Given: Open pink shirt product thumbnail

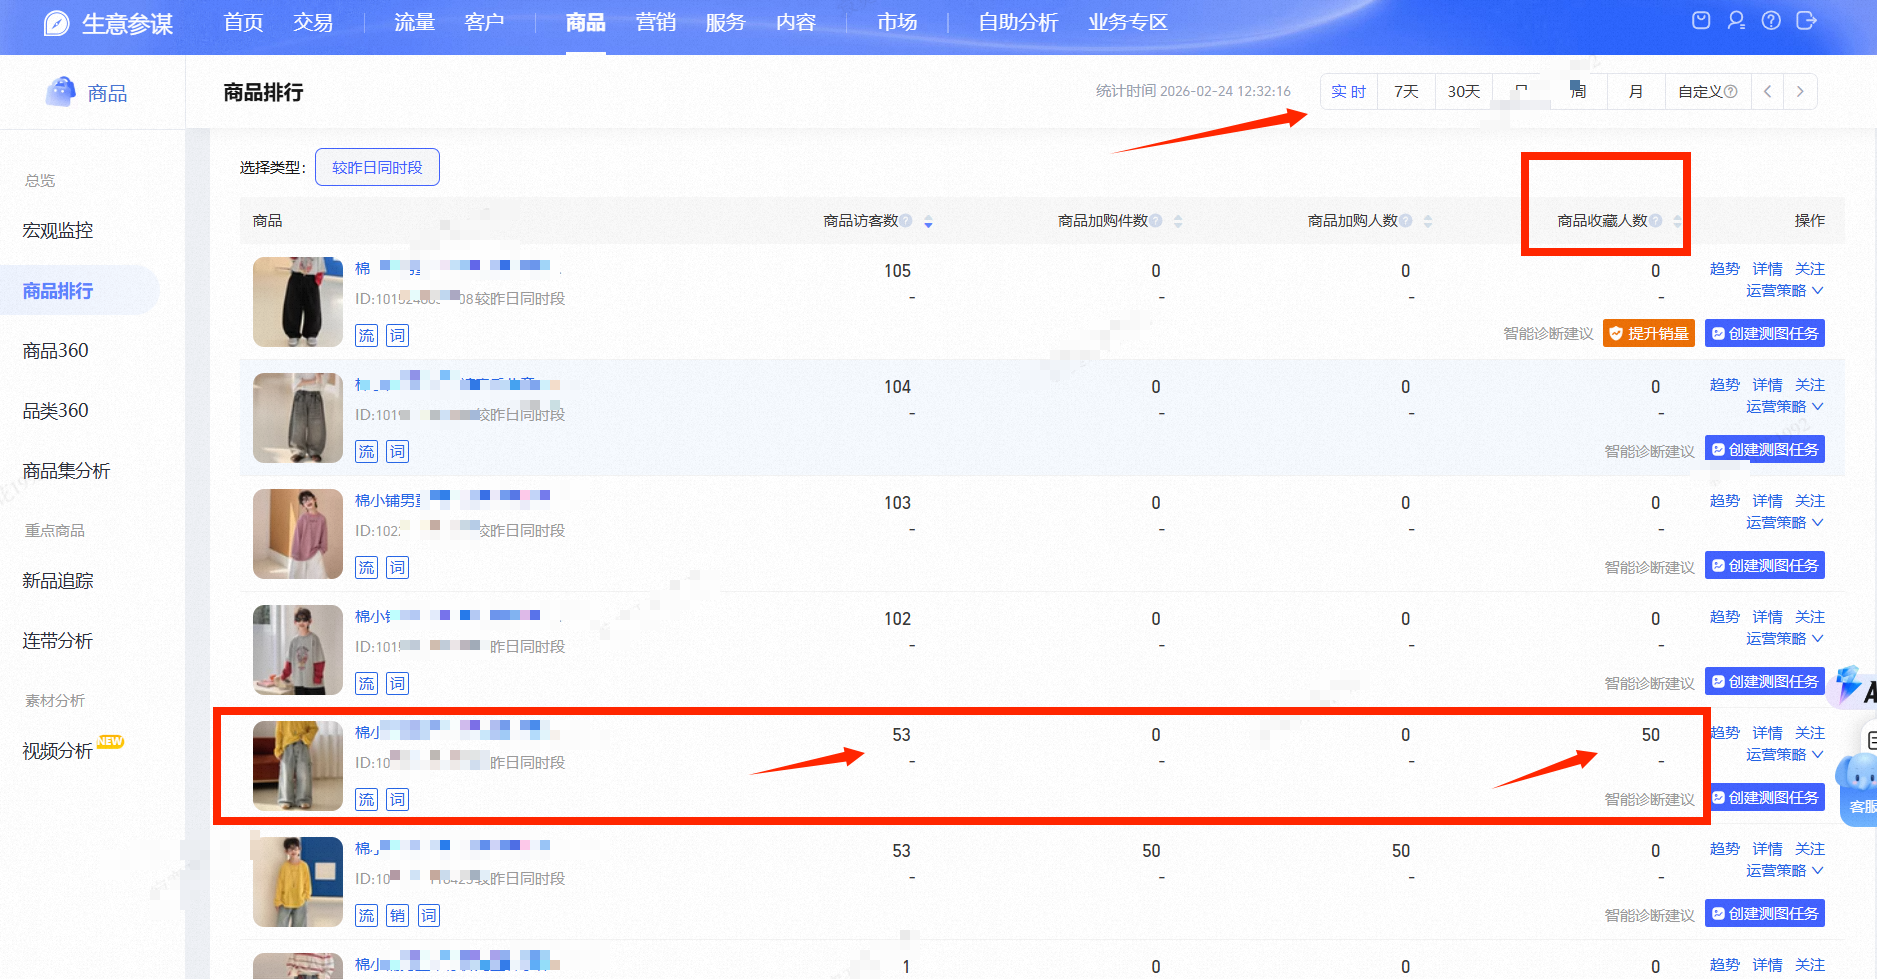Looking at the screenshot, I should click(x=298, y=534).
